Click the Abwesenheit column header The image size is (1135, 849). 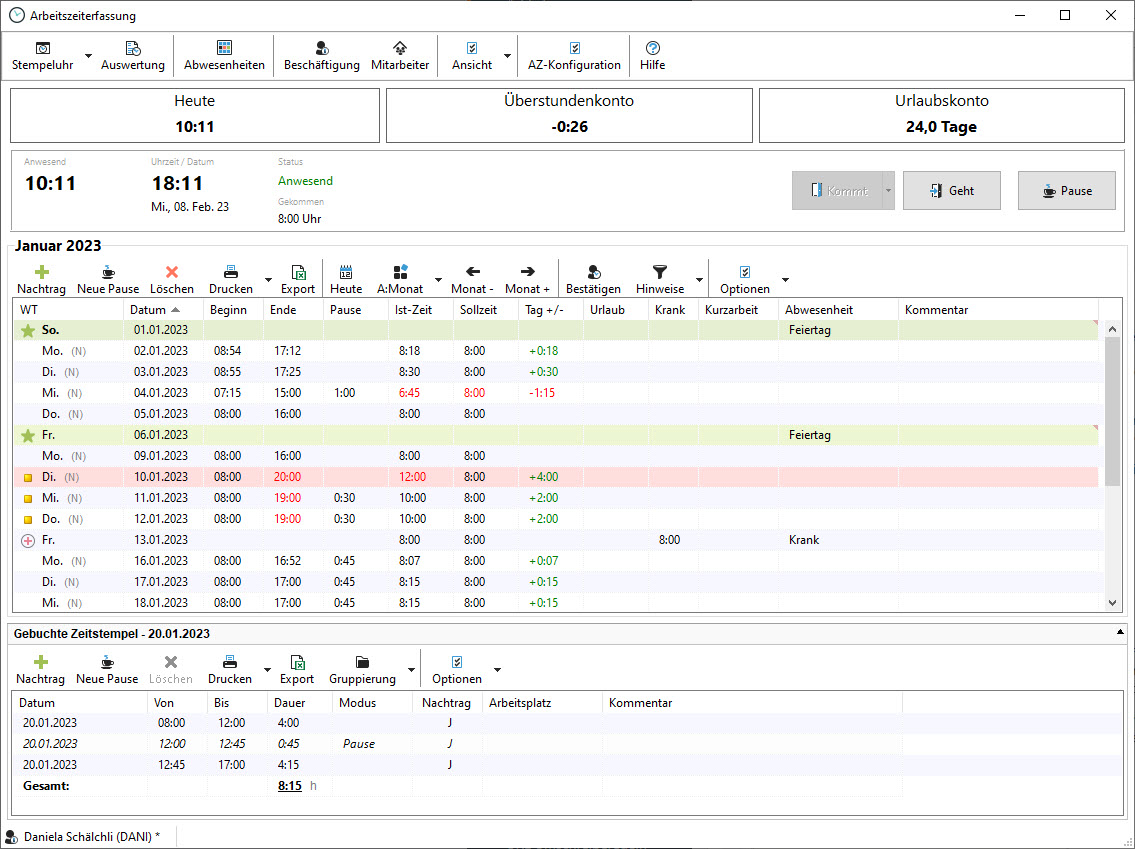point(838,310)
